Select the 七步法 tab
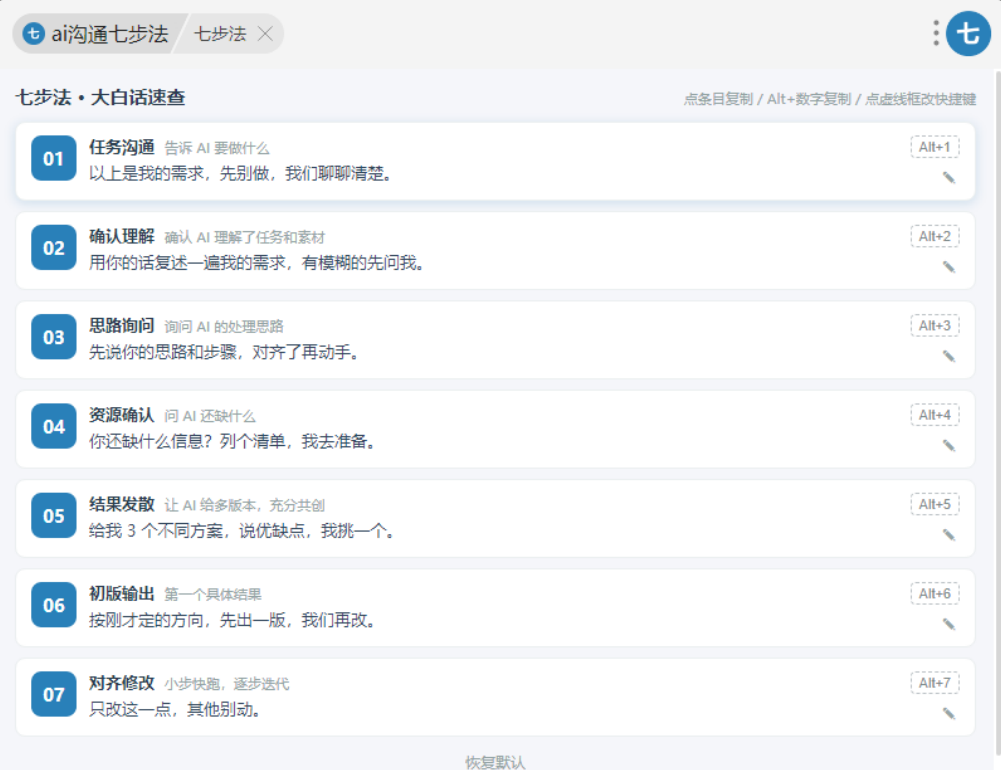 pos(229,33)
